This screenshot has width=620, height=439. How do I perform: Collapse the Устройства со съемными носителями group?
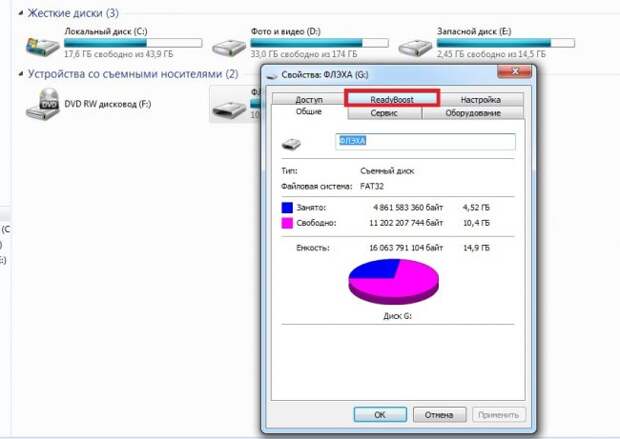point(21,74)
